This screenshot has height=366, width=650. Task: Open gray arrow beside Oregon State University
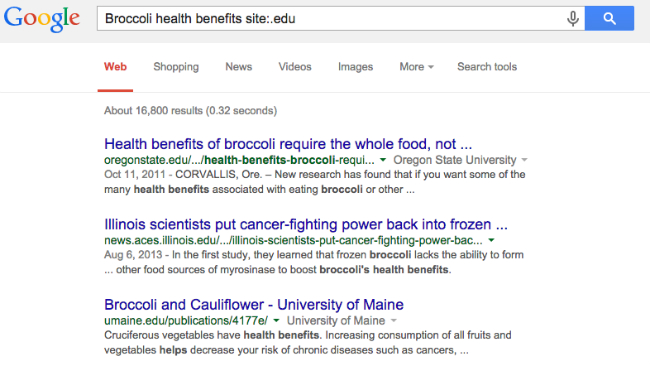(x=524, y=160)
